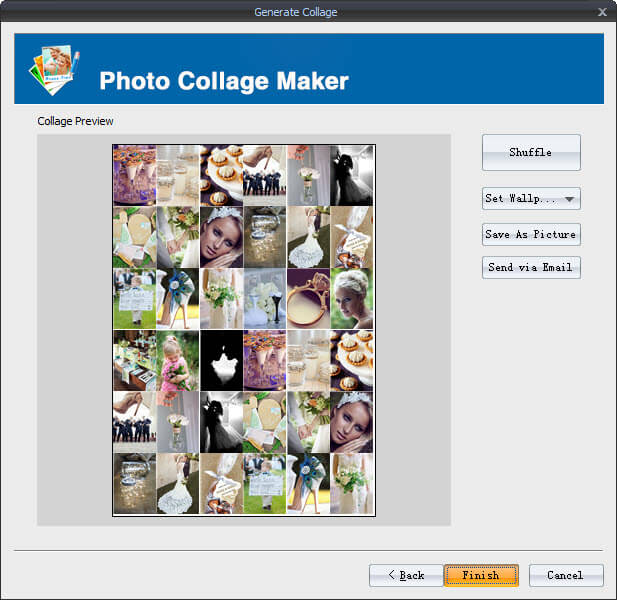Click the Collage Preview label

coord(75,121)
